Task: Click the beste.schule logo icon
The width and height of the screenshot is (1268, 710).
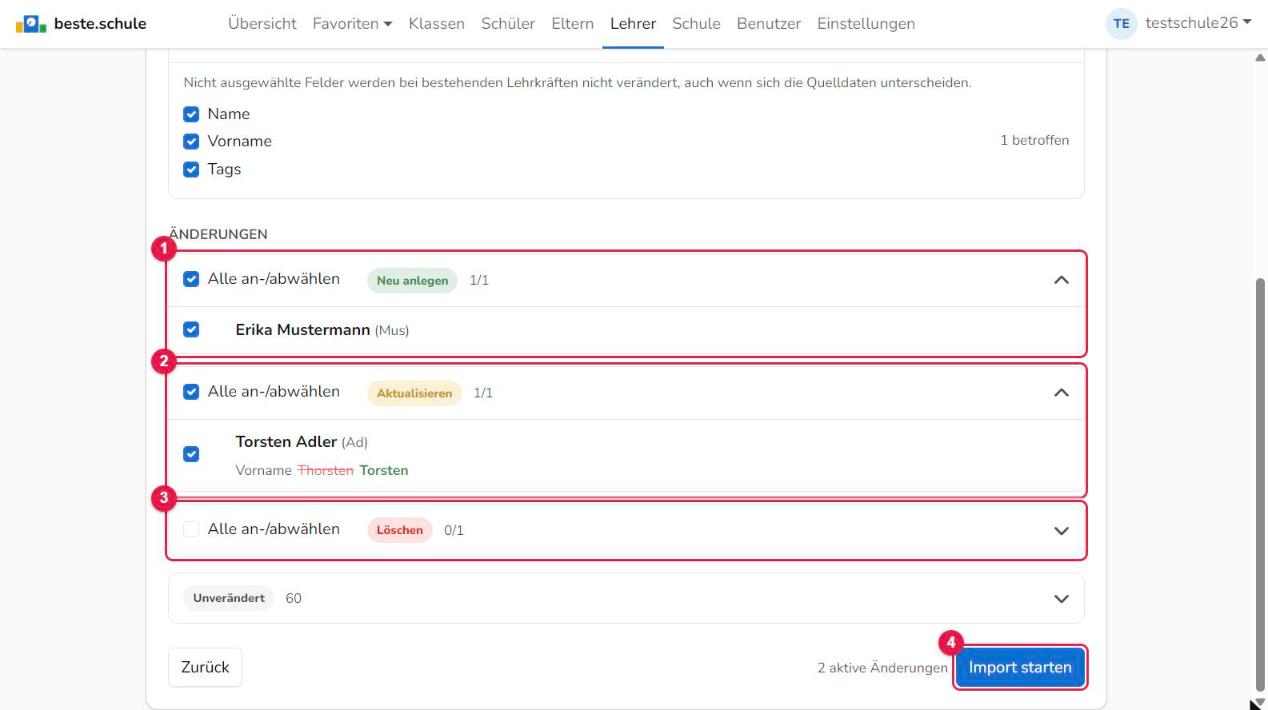Action: click(29, 23)
